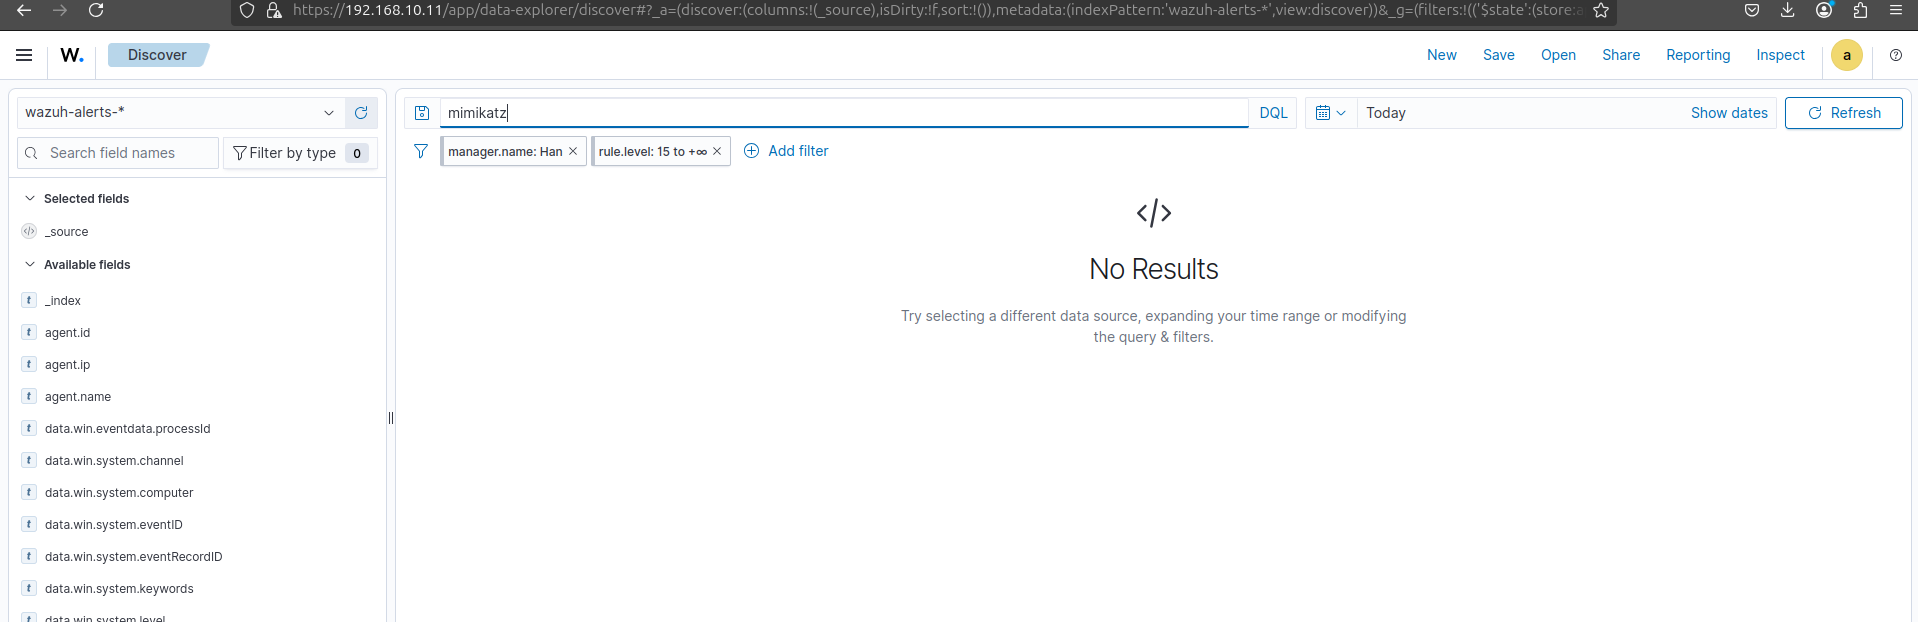Click the Show dates link
The width and height of the screenshot is (1918, 622).
pyautogui.click(x=1729, y=113)
